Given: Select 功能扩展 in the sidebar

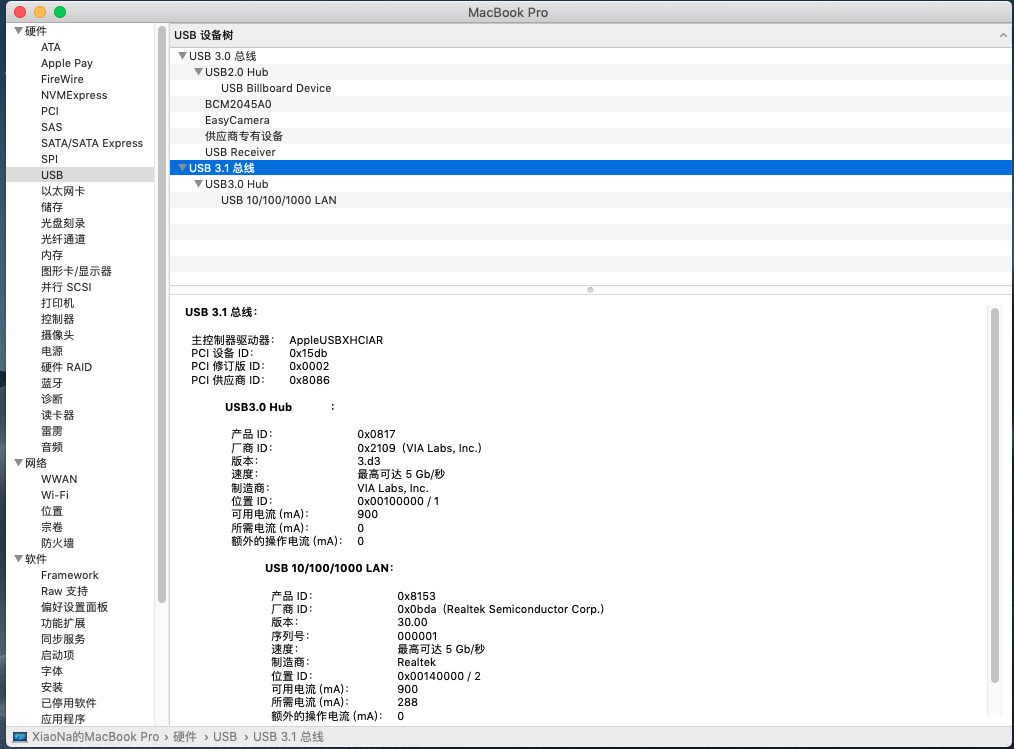Looking at the screenshot, I should point(63,623).
